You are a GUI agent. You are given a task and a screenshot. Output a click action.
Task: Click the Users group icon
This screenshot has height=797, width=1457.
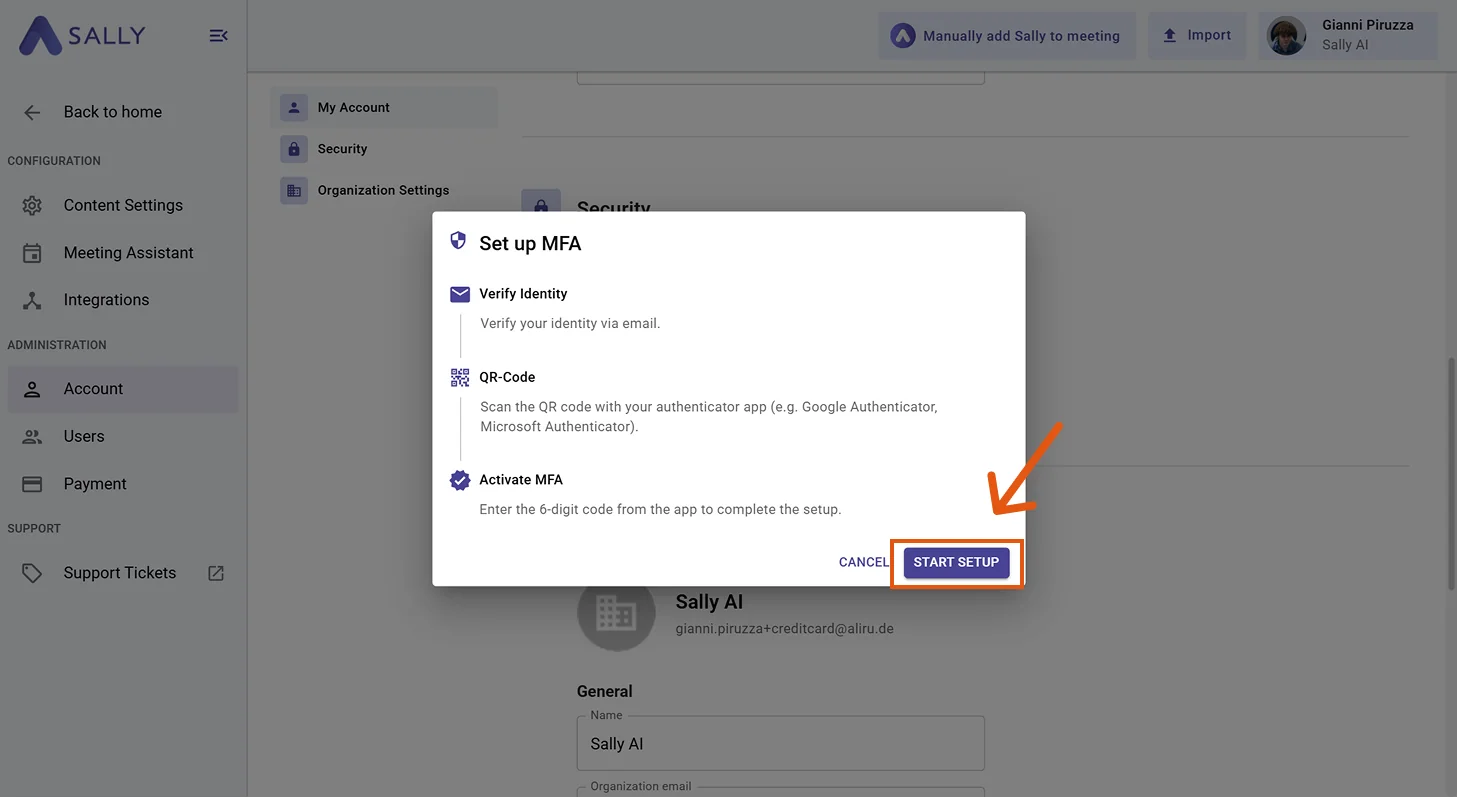(x=32, y=436)
